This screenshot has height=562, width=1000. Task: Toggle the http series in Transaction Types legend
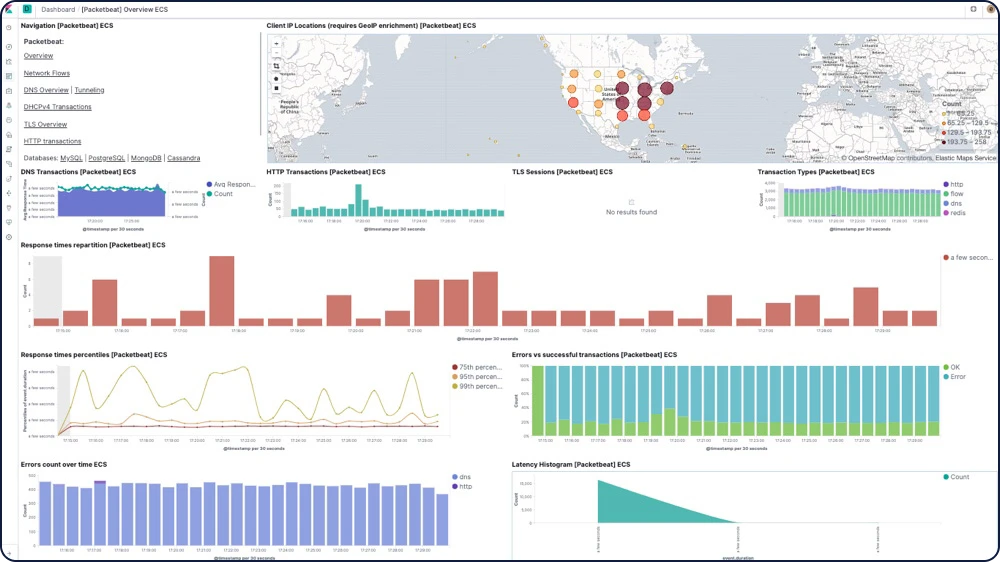coord(956,184)
